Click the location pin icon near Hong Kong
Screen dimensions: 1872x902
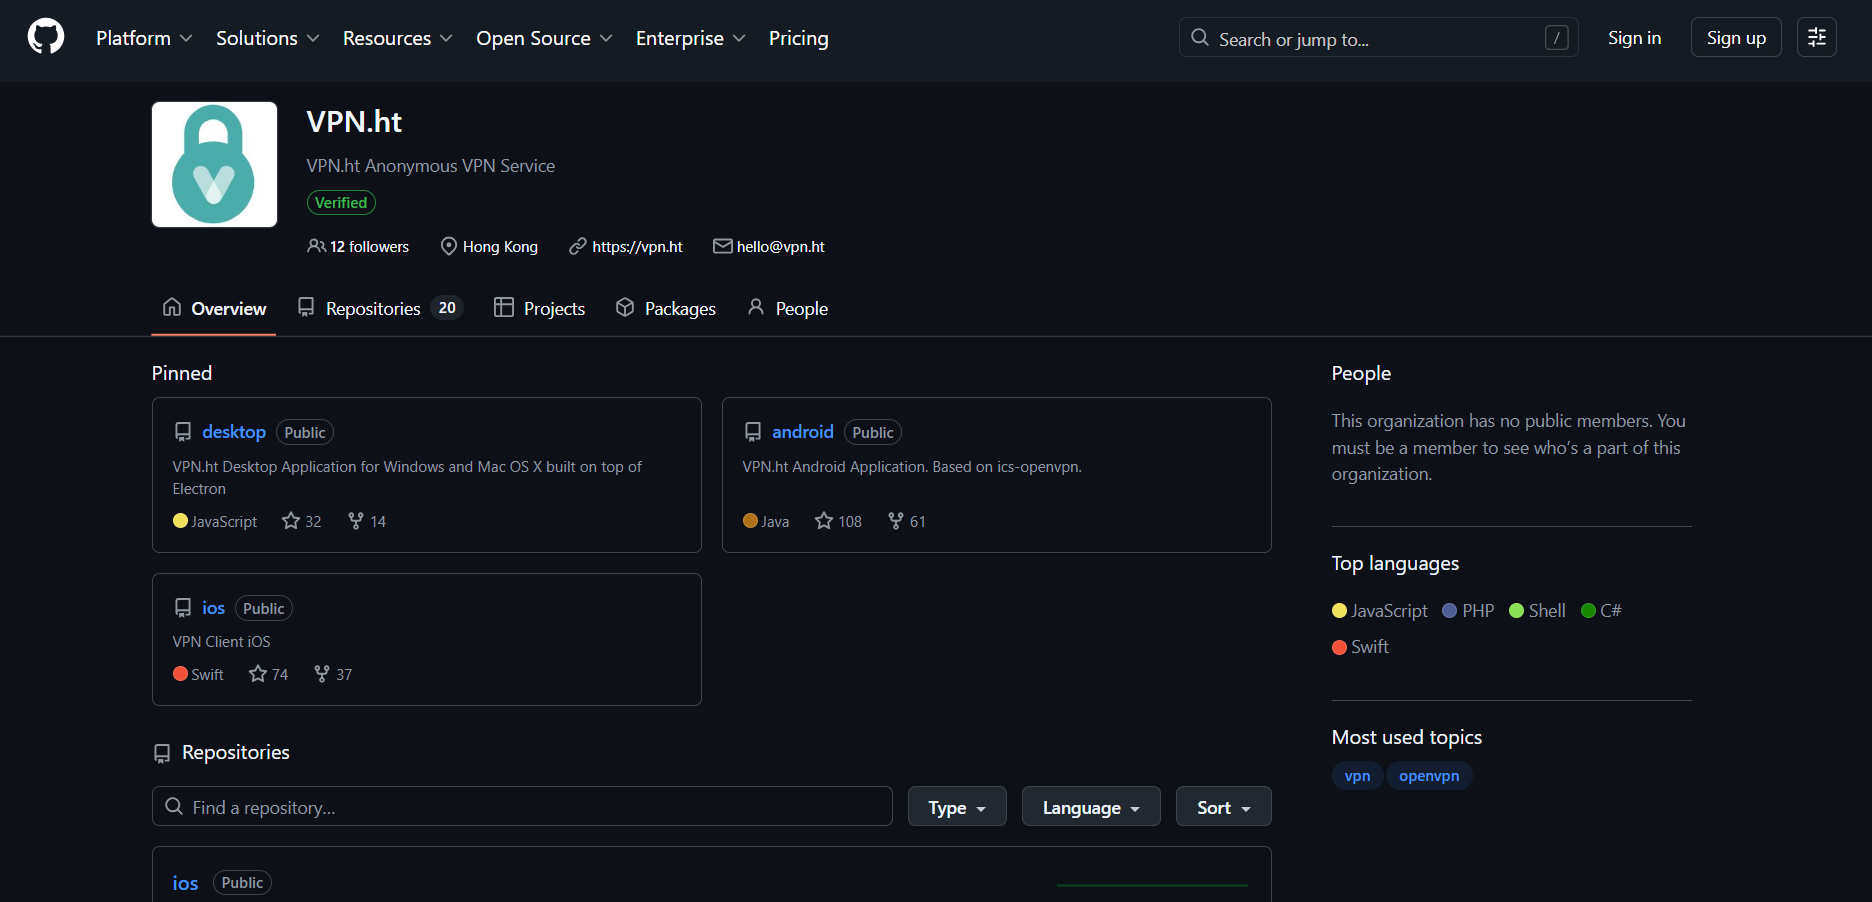tap(449, 246)
